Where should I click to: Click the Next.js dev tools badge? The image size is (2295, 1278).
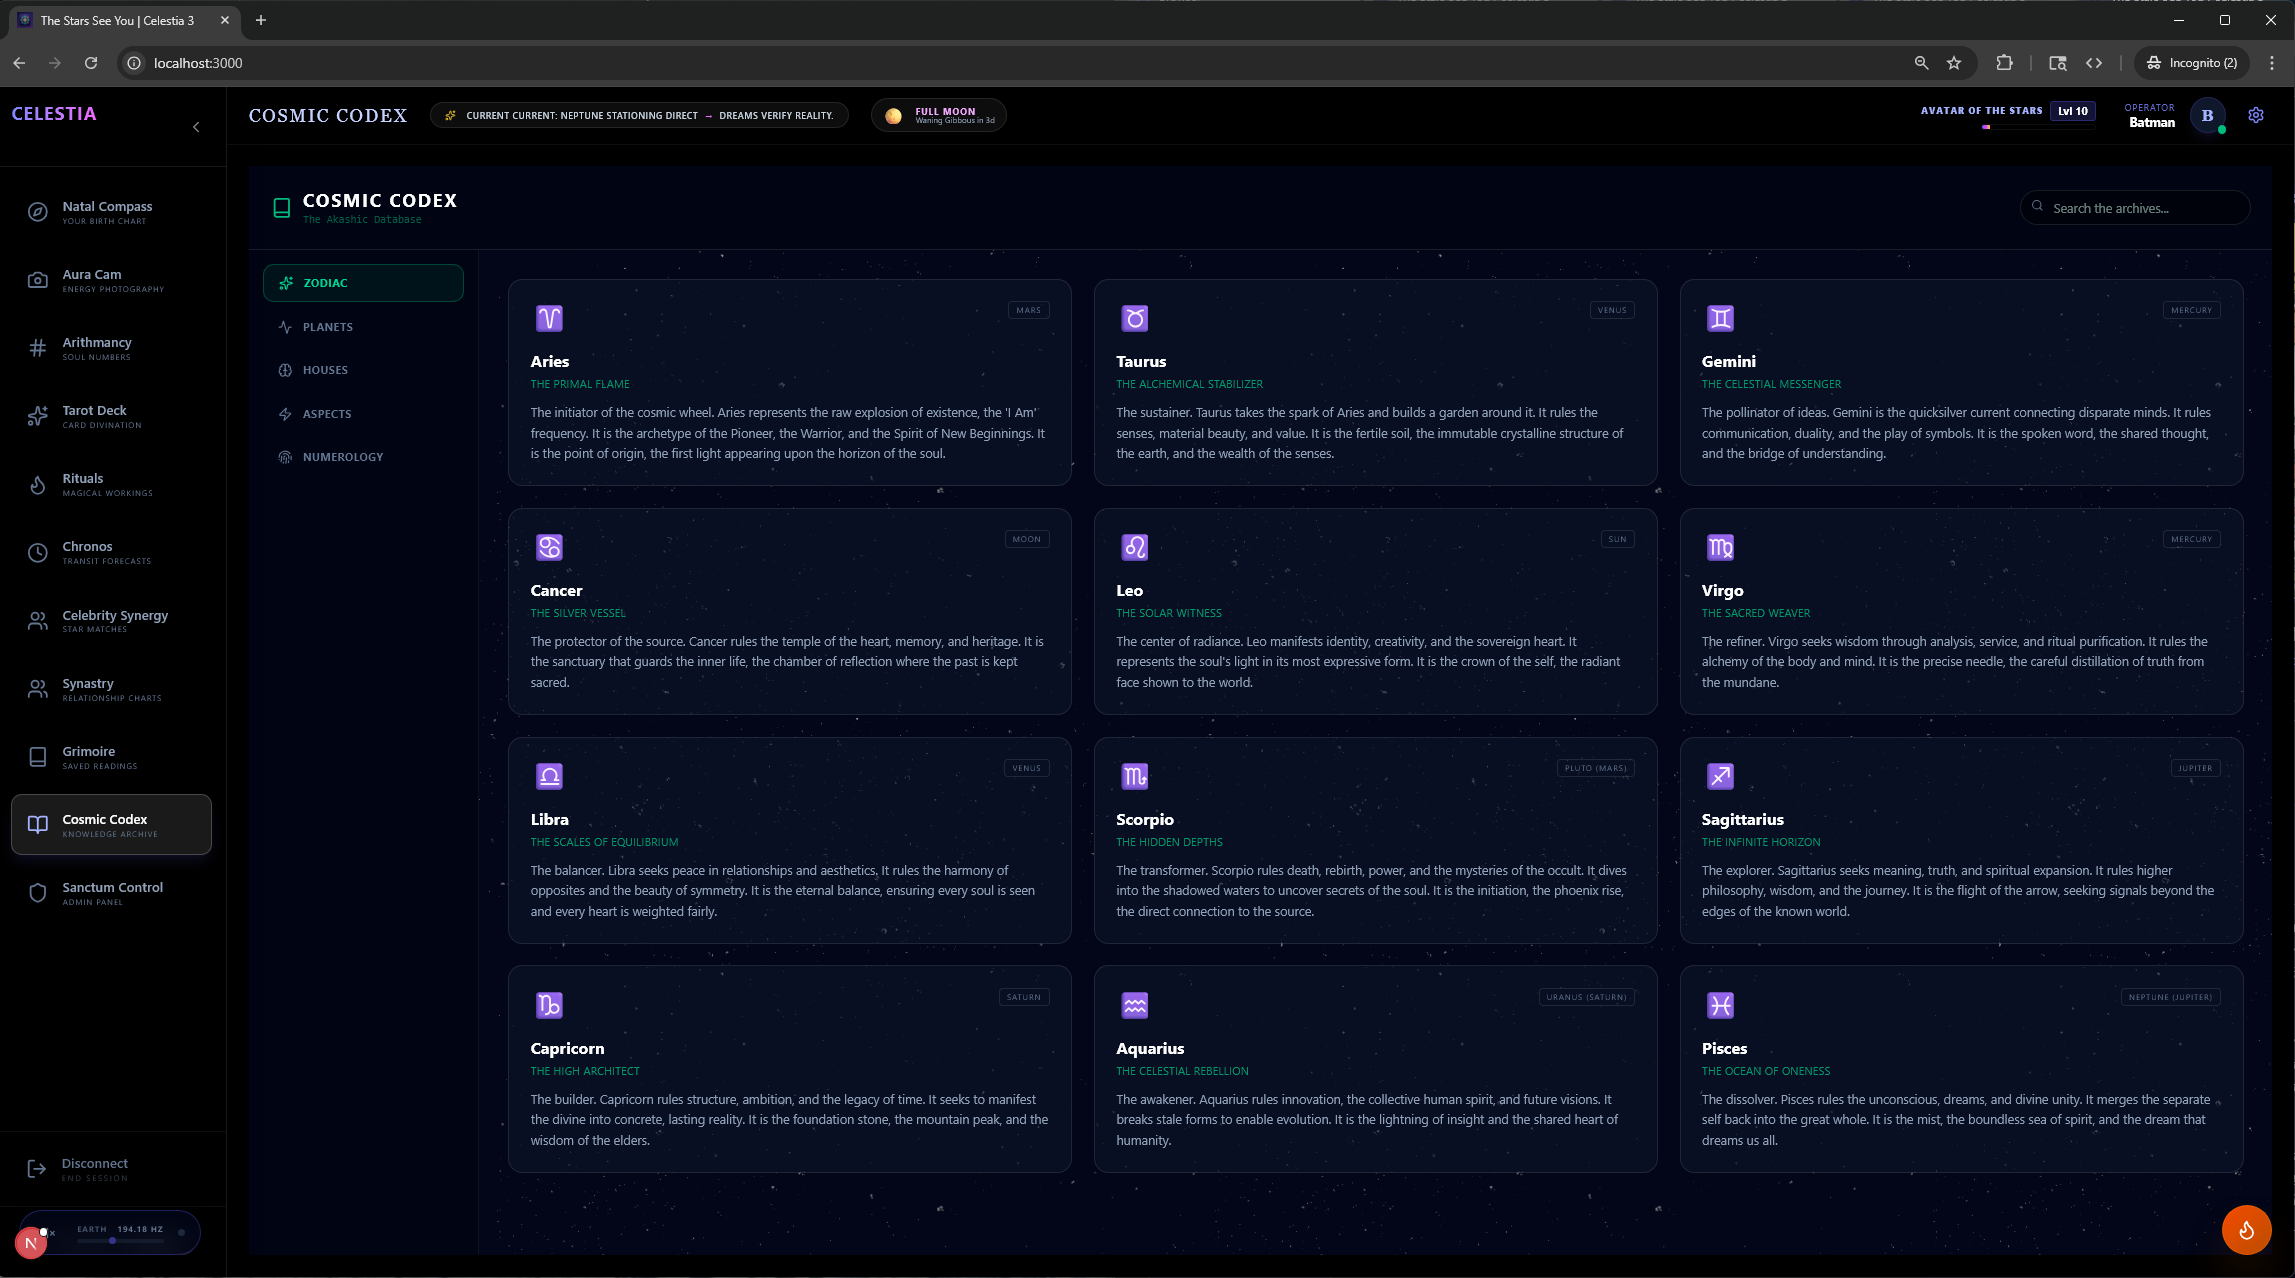coord(31,1243)
